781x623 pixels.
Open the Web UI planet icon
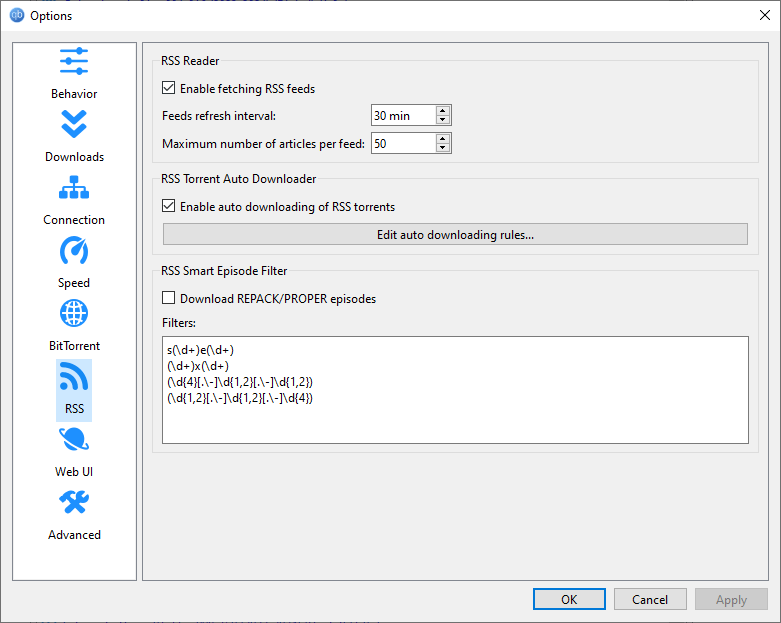tap(74, 440)
